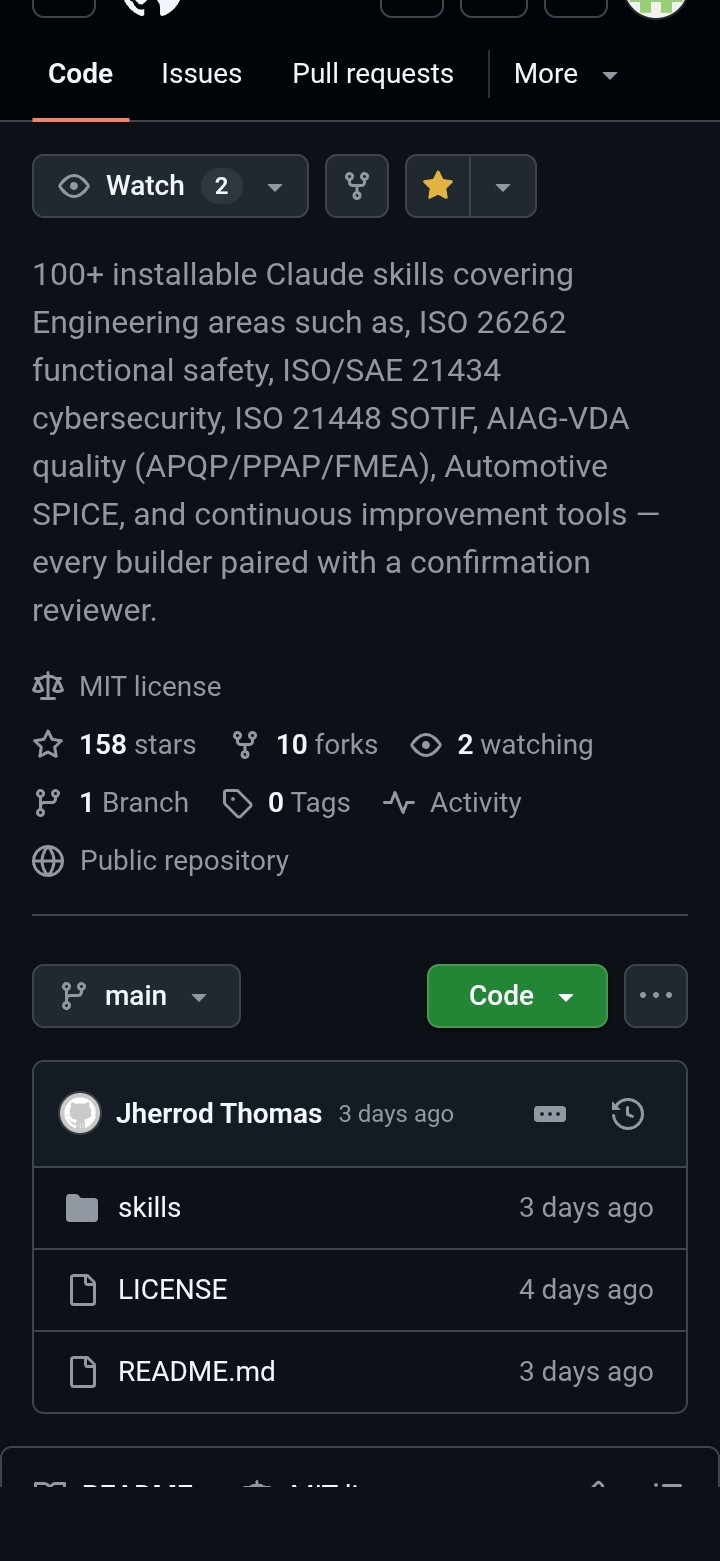Open the star lists dropdown arrow
The width and height of the screenshot is (720, 1561).
pos(503,186)
